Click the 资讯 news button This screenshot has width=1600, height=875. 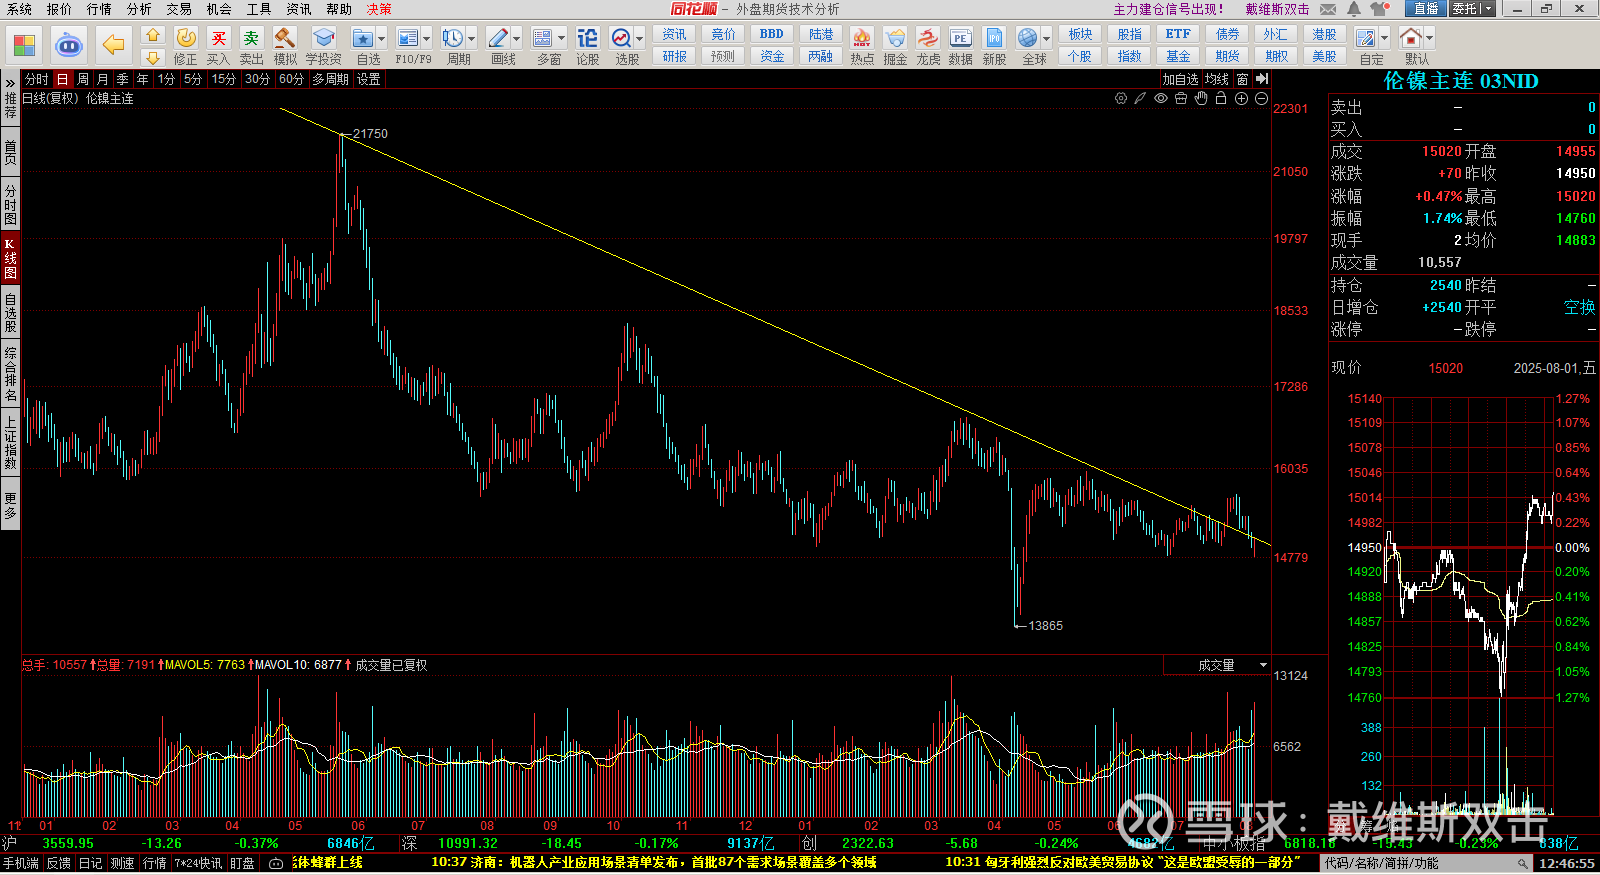coord(674,34)
